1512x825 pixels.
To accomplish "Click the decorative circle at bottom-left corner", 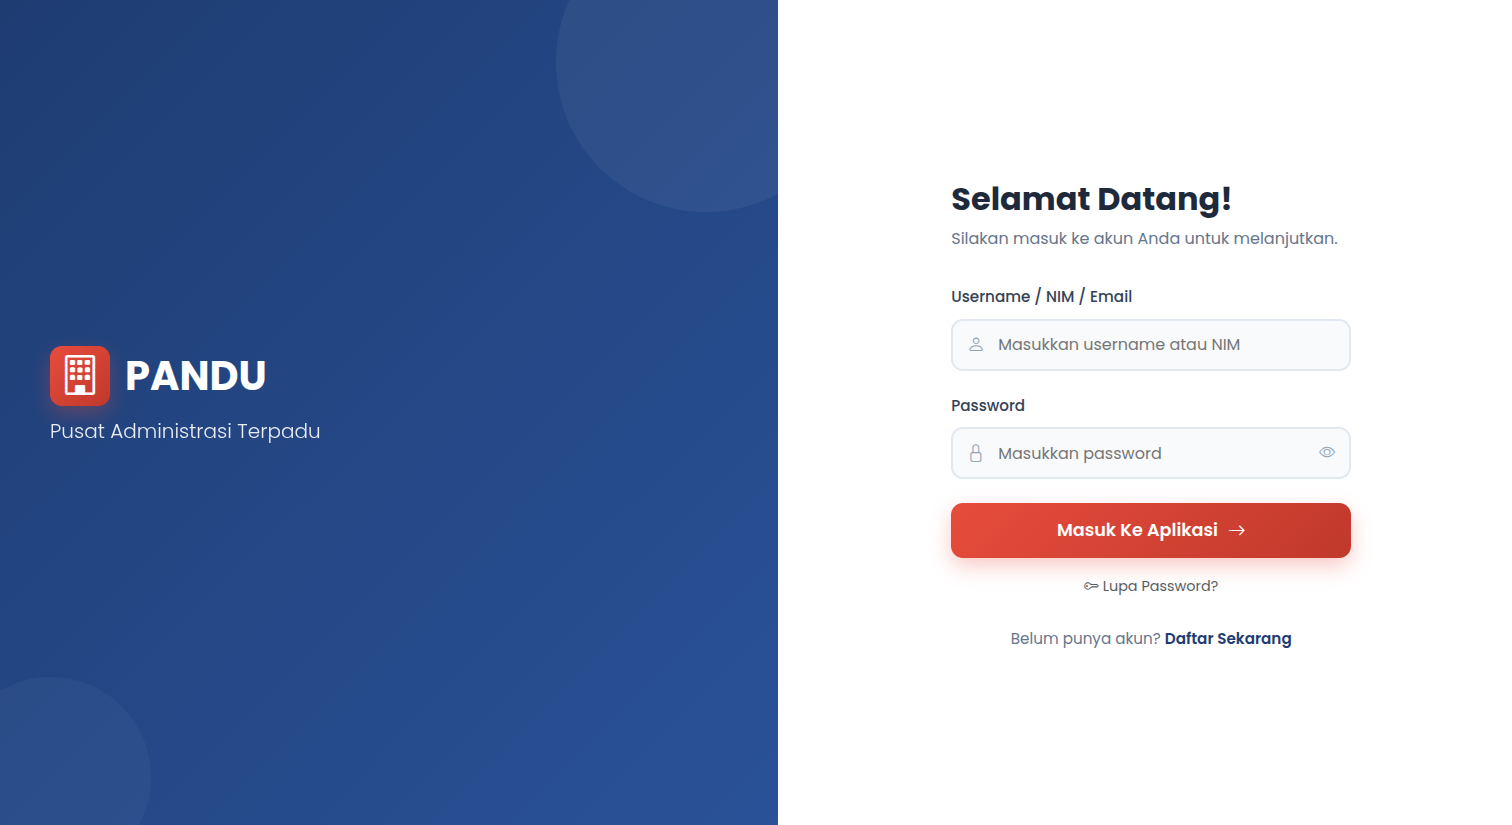I will [60, 760].
